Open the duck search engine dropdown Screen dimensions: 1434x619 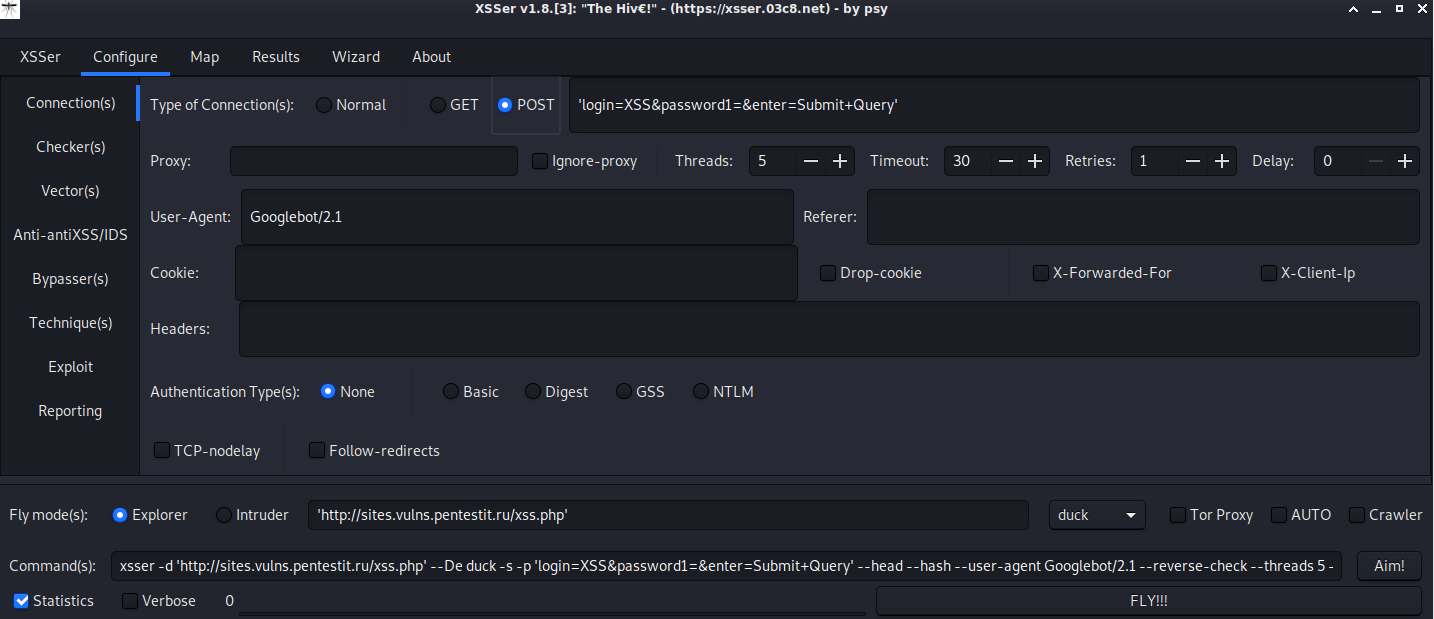tap(1097, 515)
